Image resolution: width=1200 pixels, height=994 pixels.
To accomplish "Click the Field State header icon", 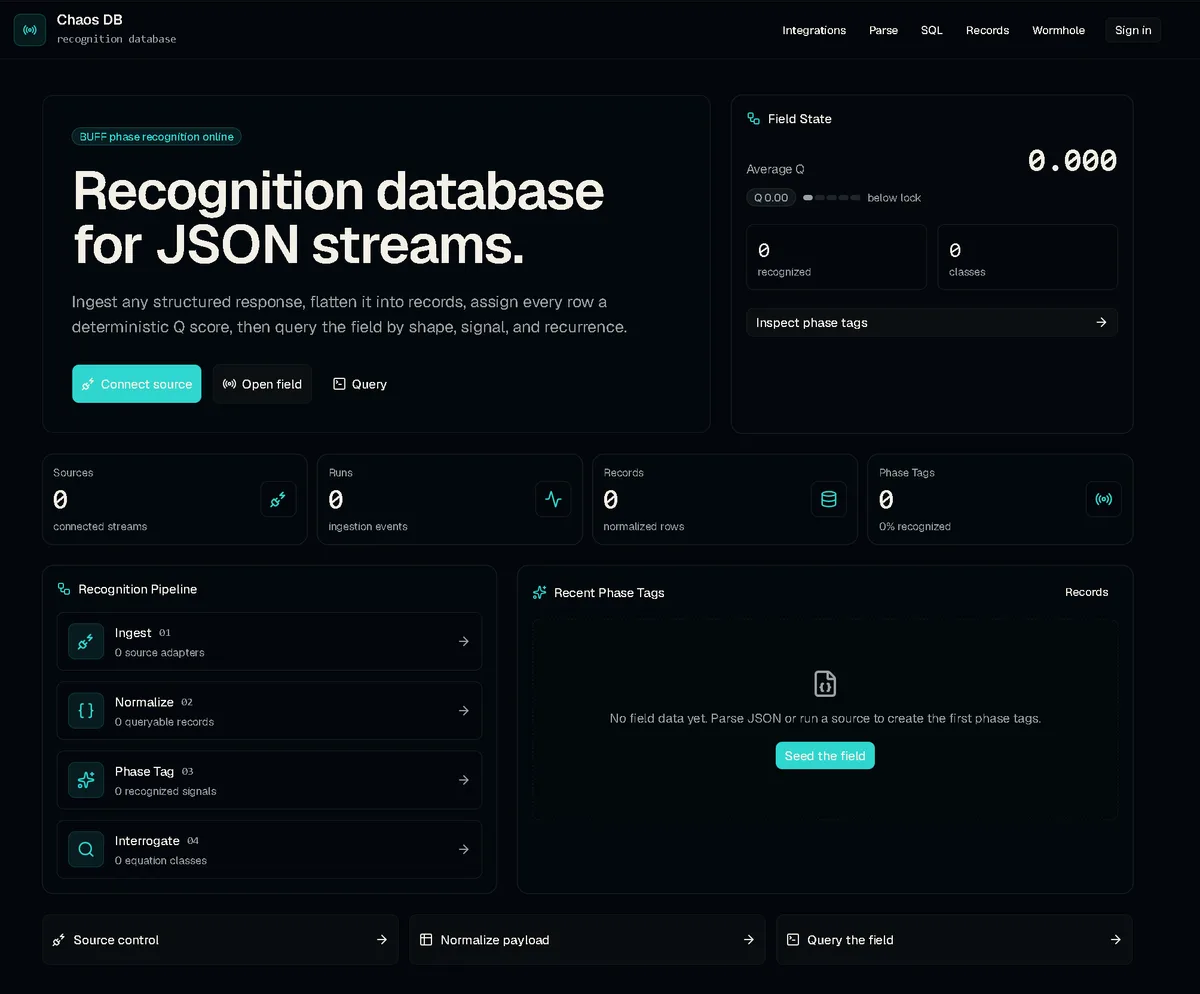I will 754,119.
